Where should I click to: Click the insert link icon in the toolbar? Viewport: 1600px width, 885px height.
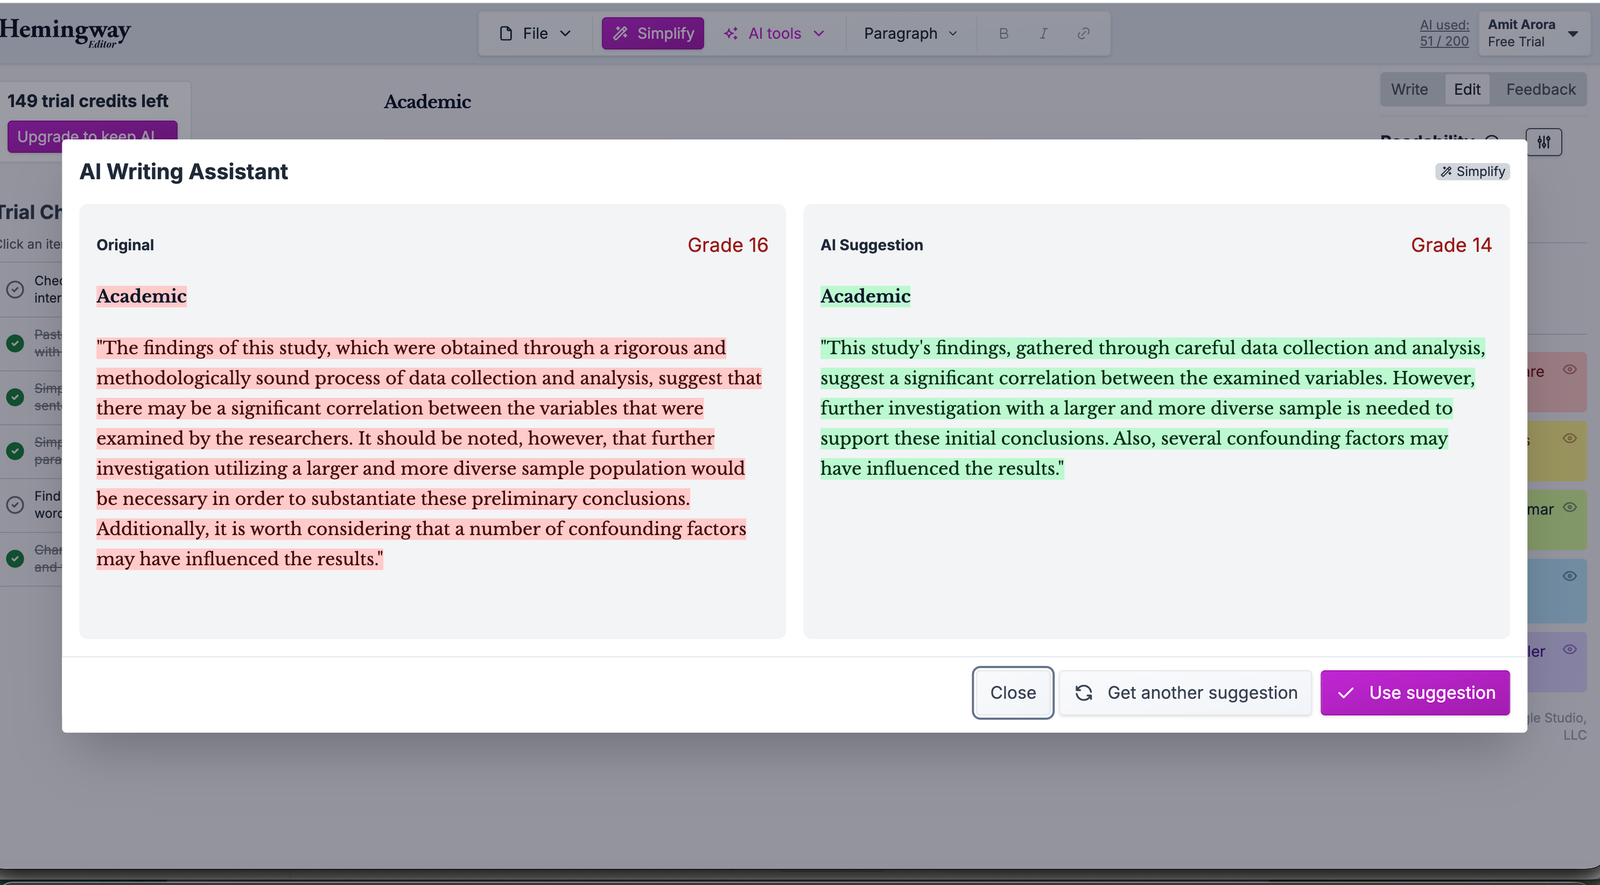[1083, 33]
